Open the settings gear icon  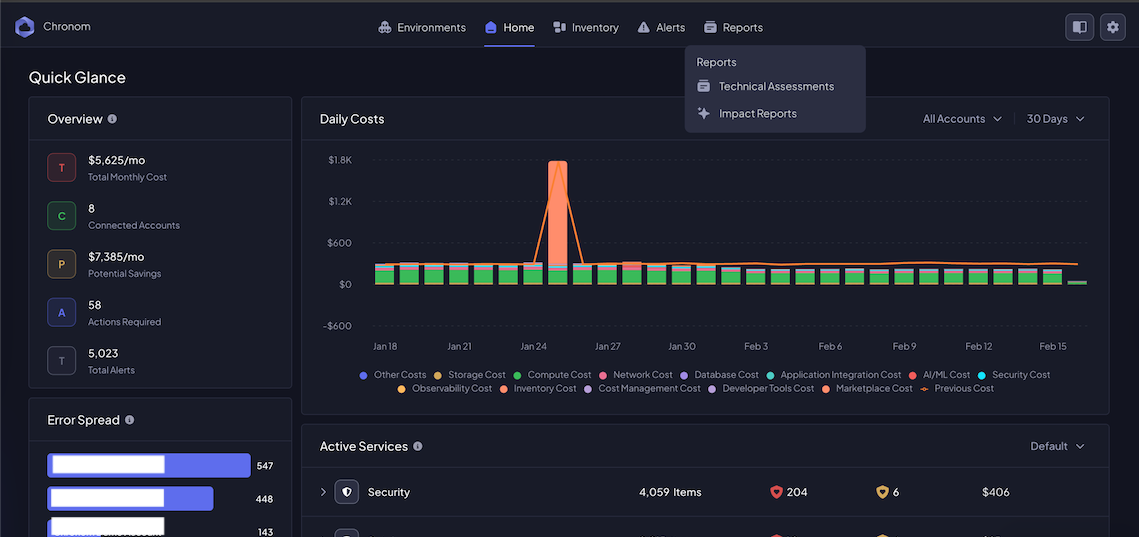tap(1112, 27)
